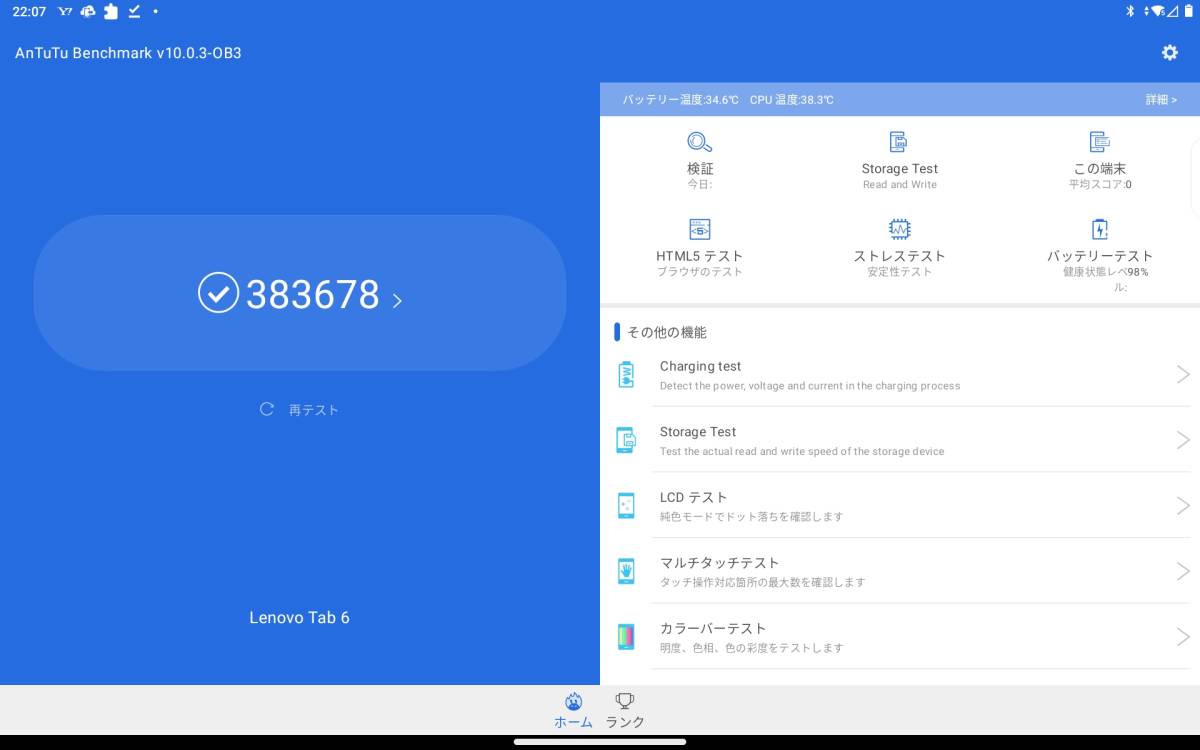Tap the 'CPU 温度:38.3℃' reading
This screenshot has height=750, width=1200.
click(792, 100)
